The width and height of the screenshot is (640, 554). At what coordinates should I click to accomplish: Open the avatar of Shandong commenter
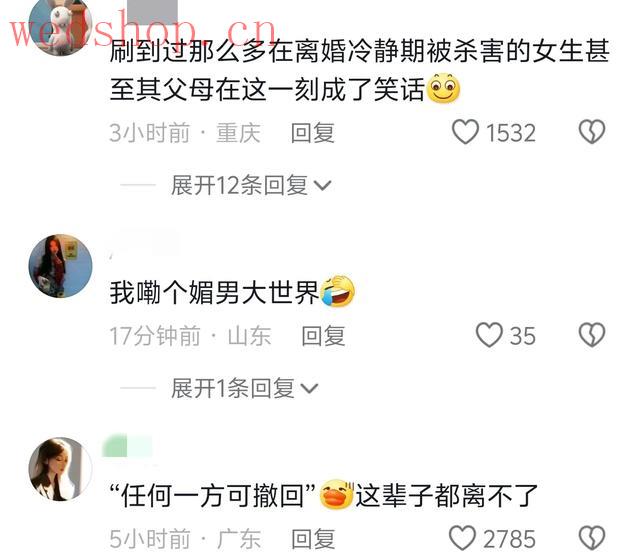(60, 266)
